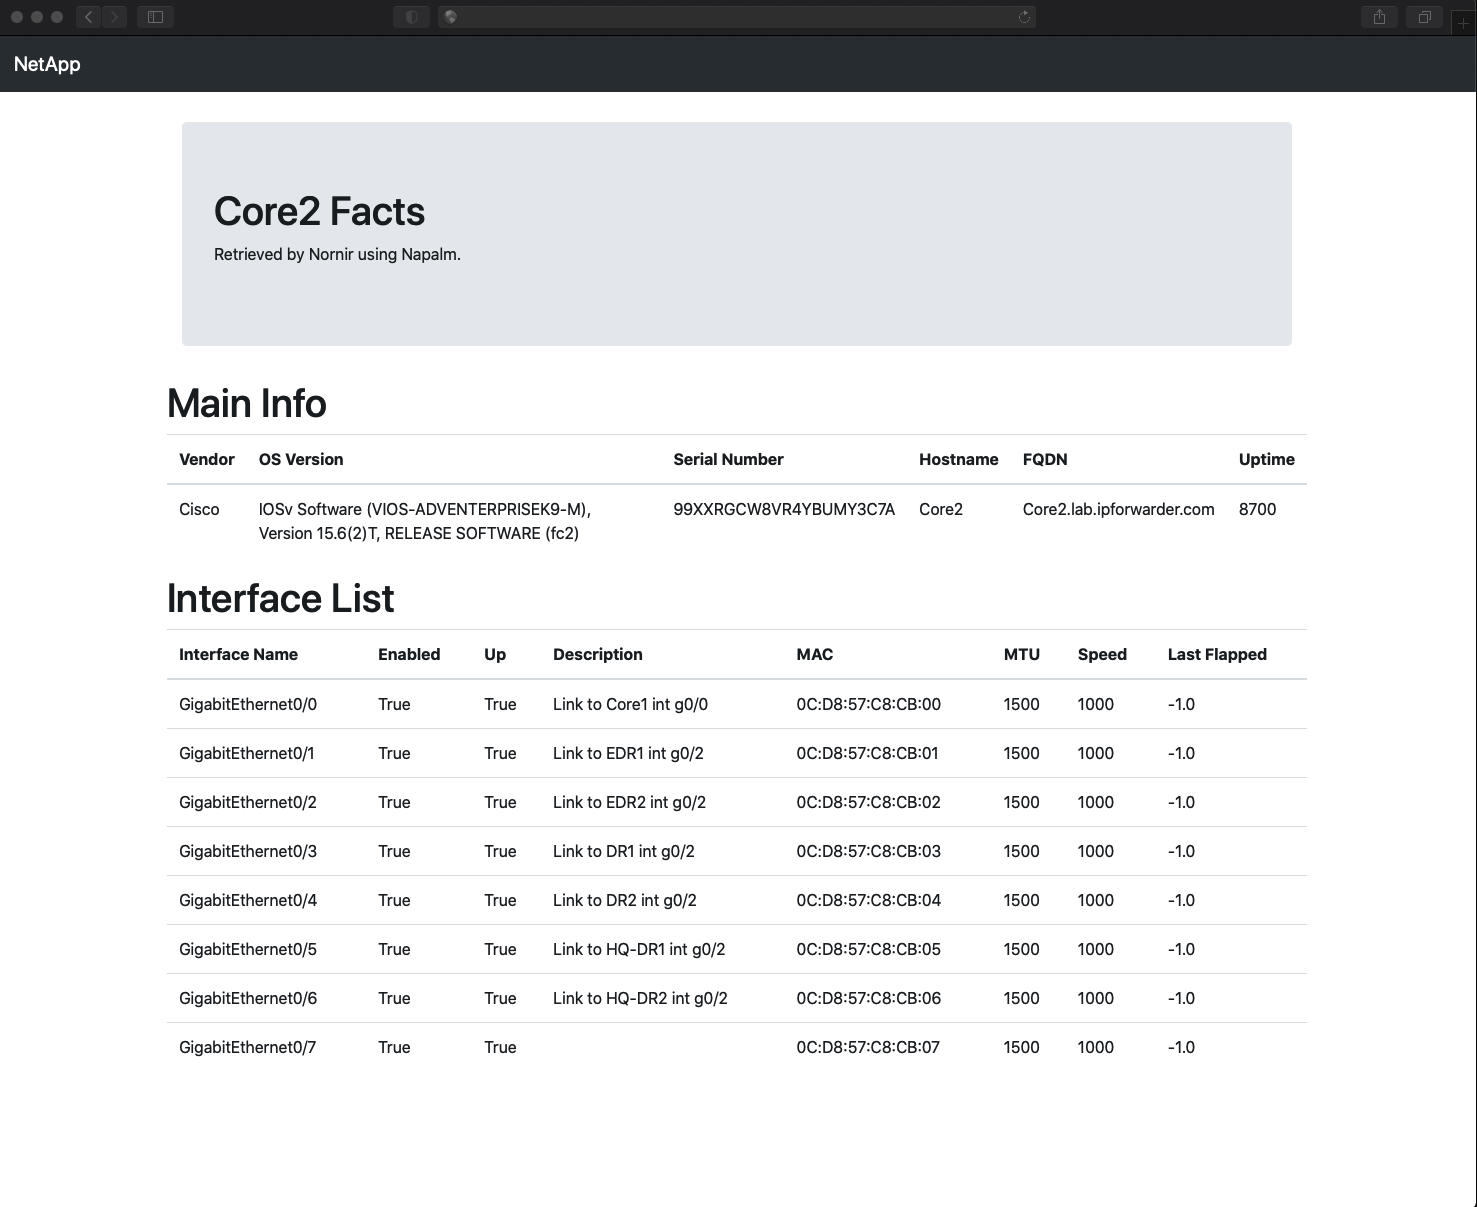The image size is (1477, 1207).
Task: Open the NetApp navbar brand link
Action: (47, 64)
